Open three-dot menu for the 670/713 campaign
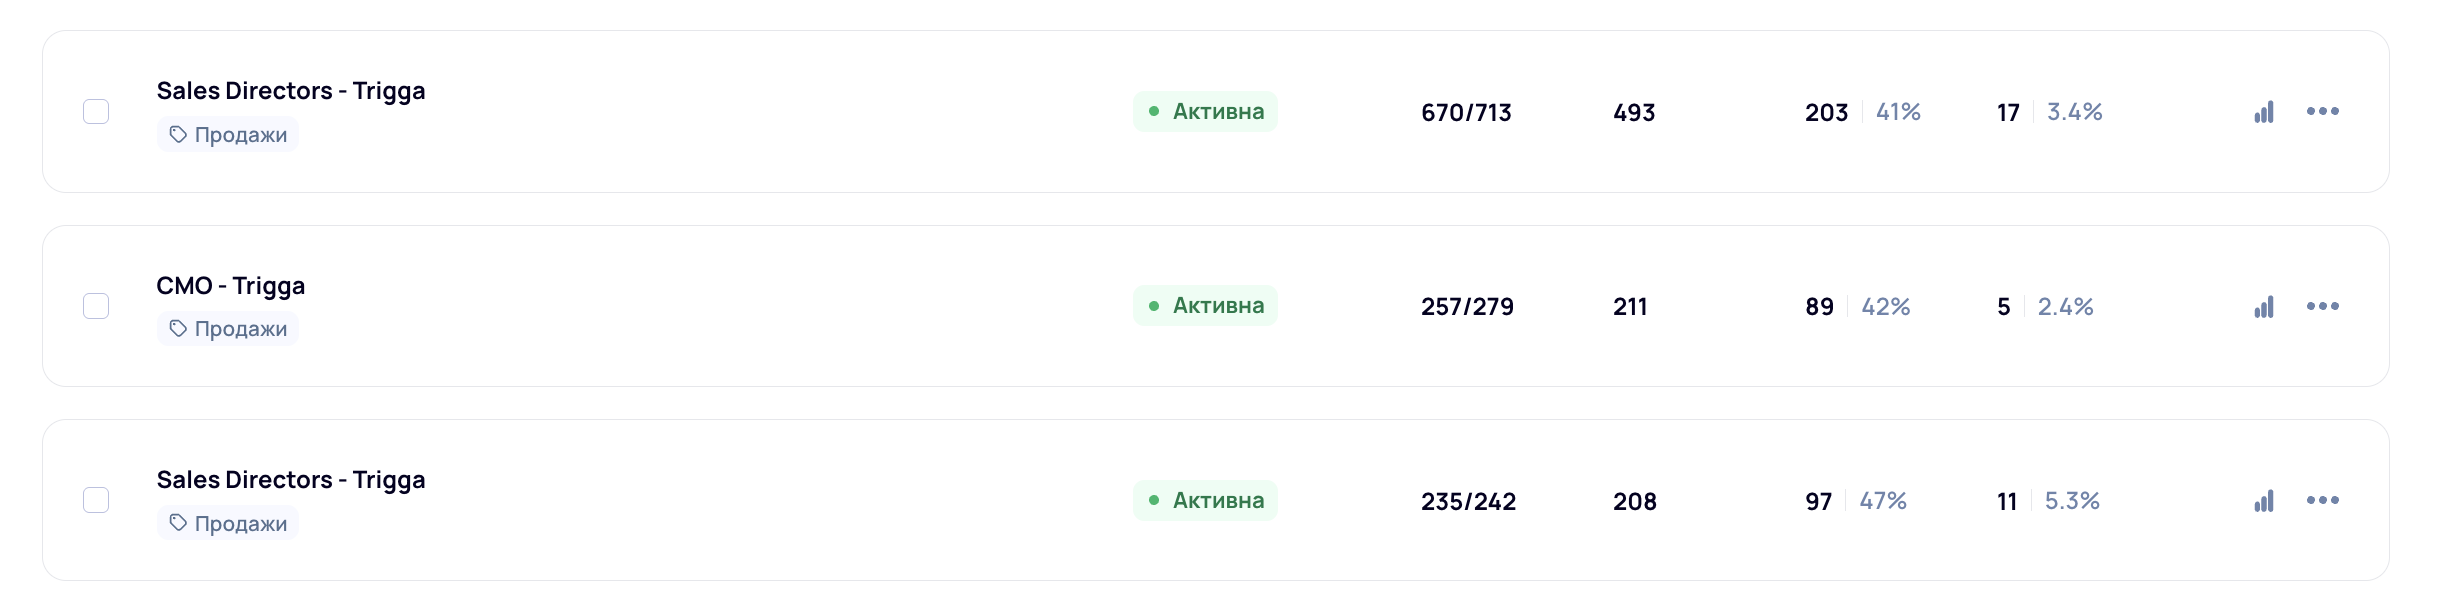Screen dimensions: 2462x604 (2322, 112)
